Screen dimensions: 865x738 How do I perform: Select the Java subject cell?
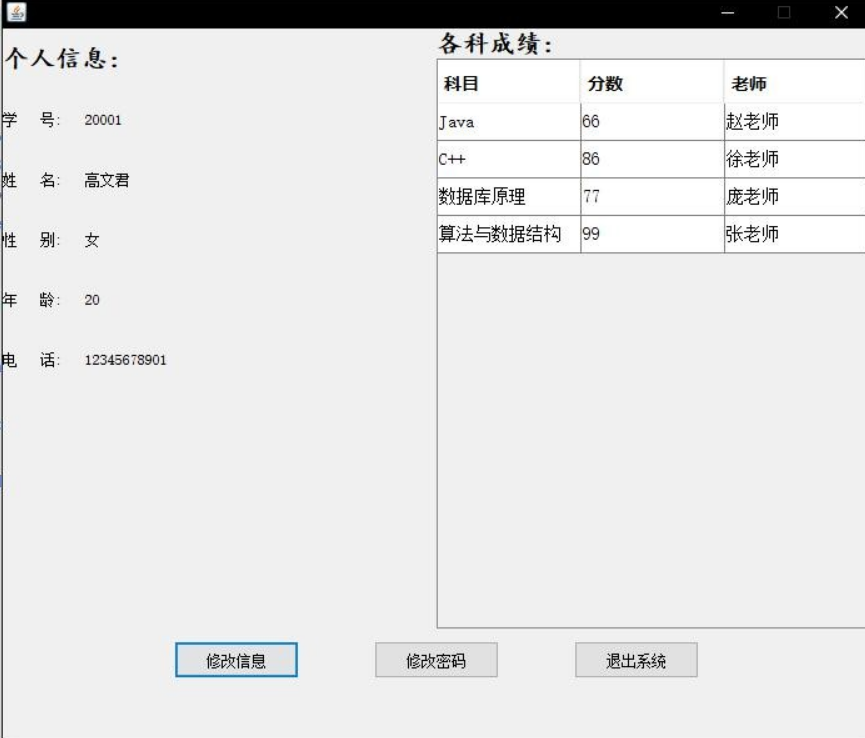click(509, 122)
